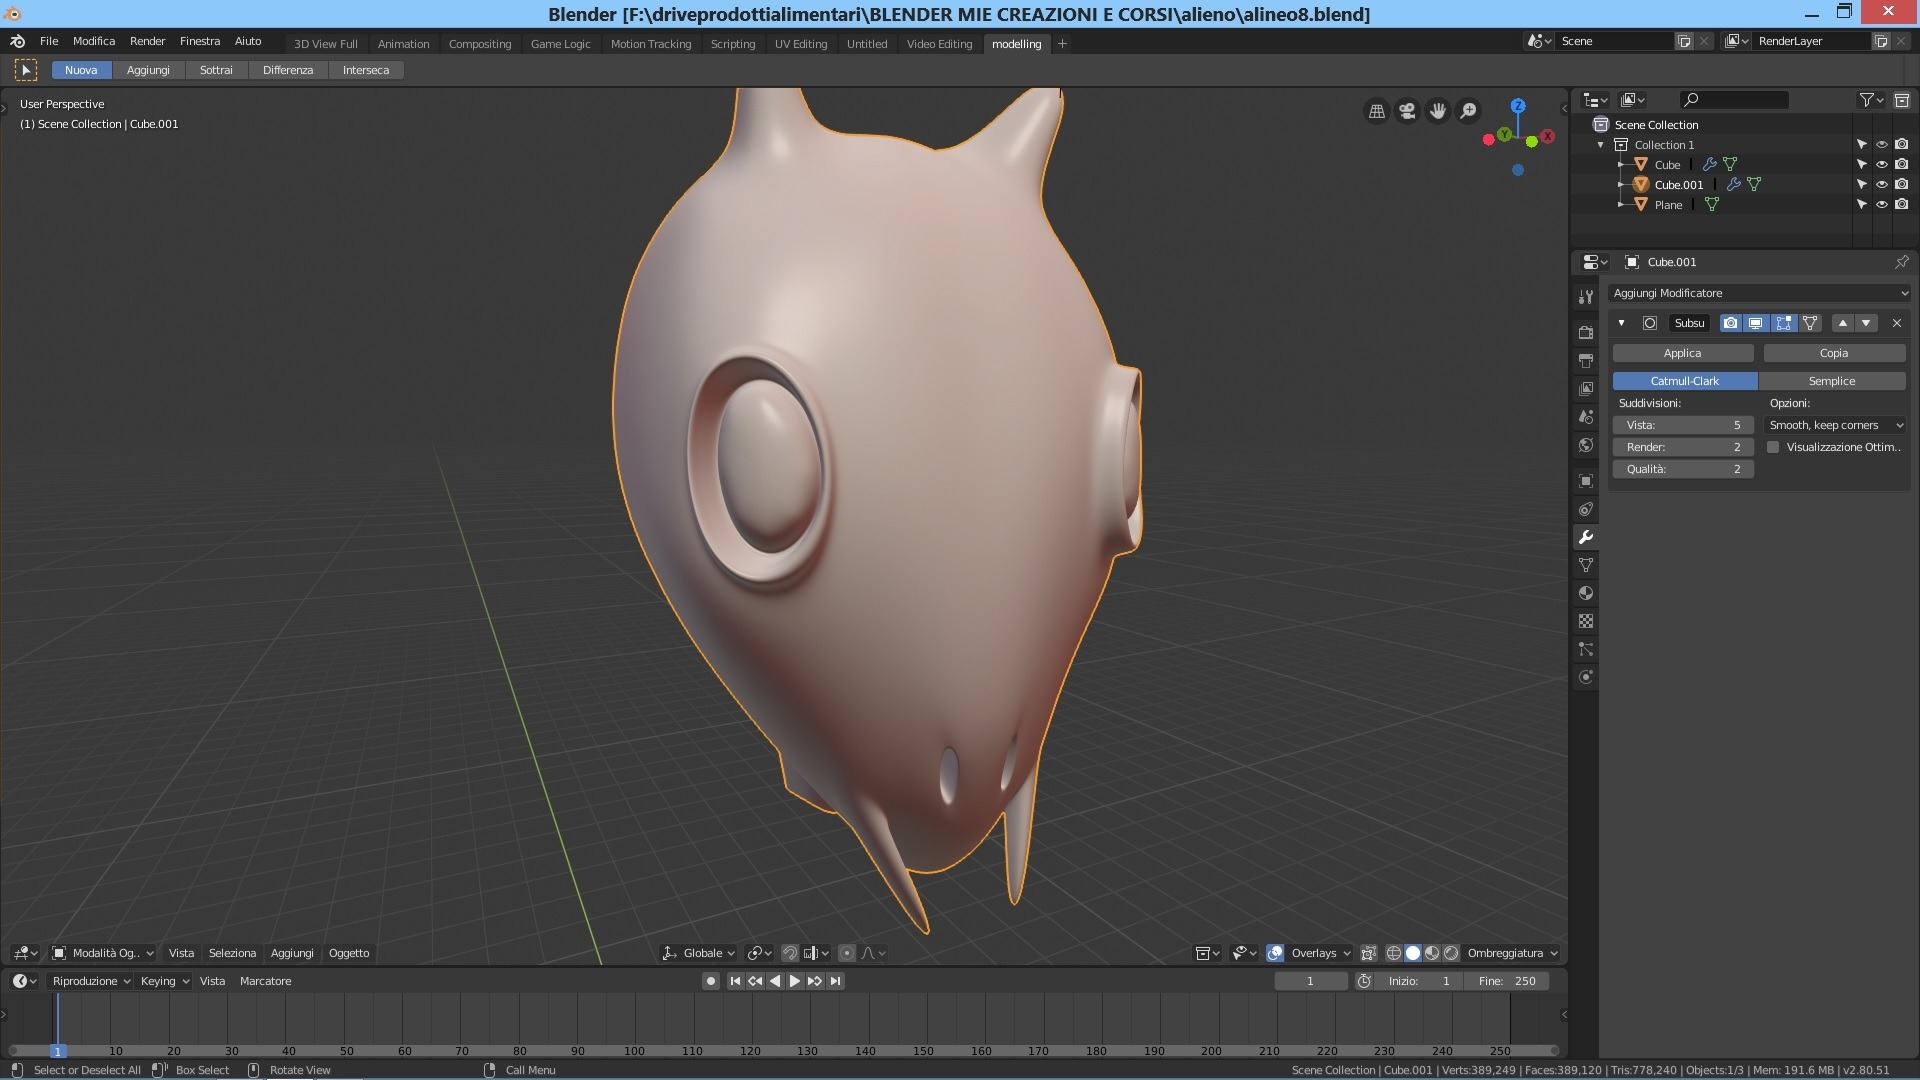1920x1080 pixels.
Task: Open Aggiungi Modificatore dropdown
Action: (x=1759, y=293)
